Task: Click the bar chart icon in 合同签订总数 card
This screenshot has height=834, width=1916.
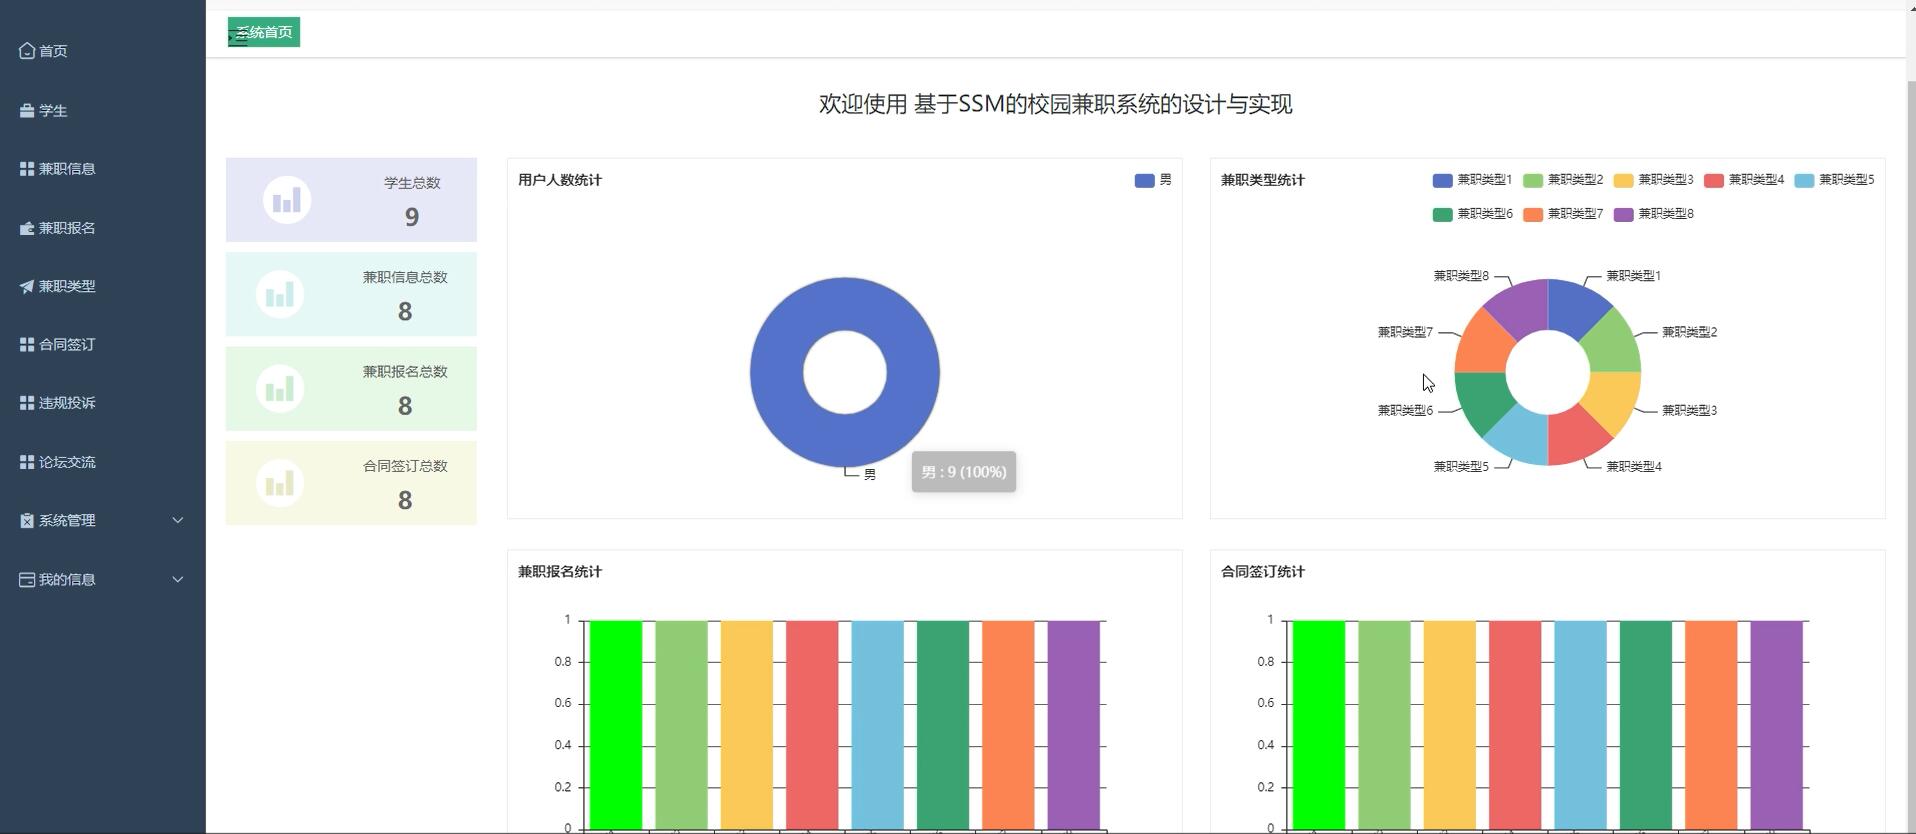Action: (280, 483)
